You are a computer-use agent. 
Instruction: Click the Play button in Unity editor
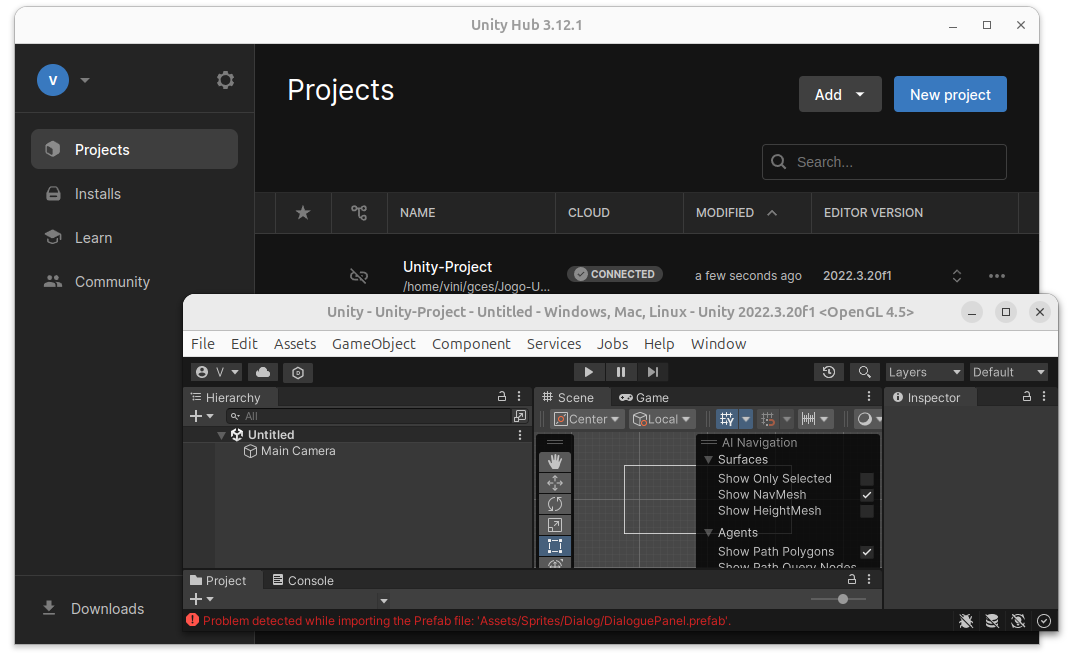589,372
